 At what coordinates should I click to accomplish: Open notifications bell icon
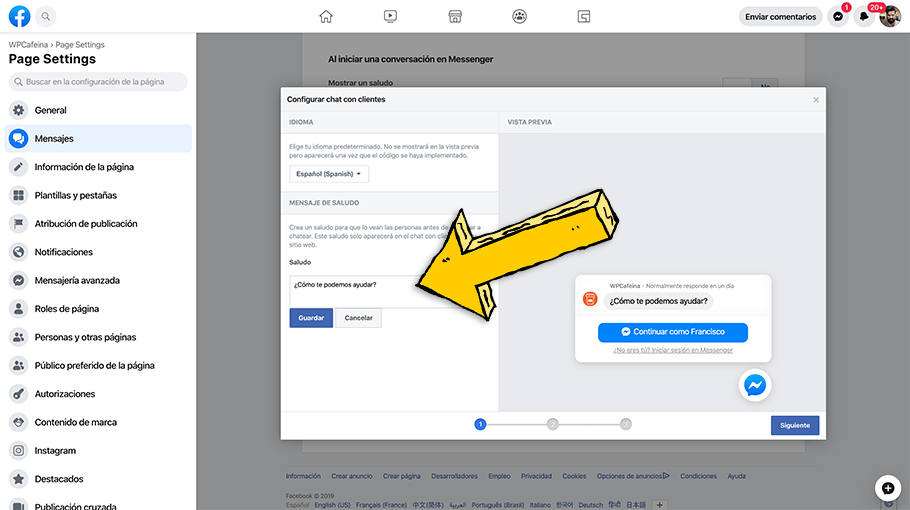[864, 17]
